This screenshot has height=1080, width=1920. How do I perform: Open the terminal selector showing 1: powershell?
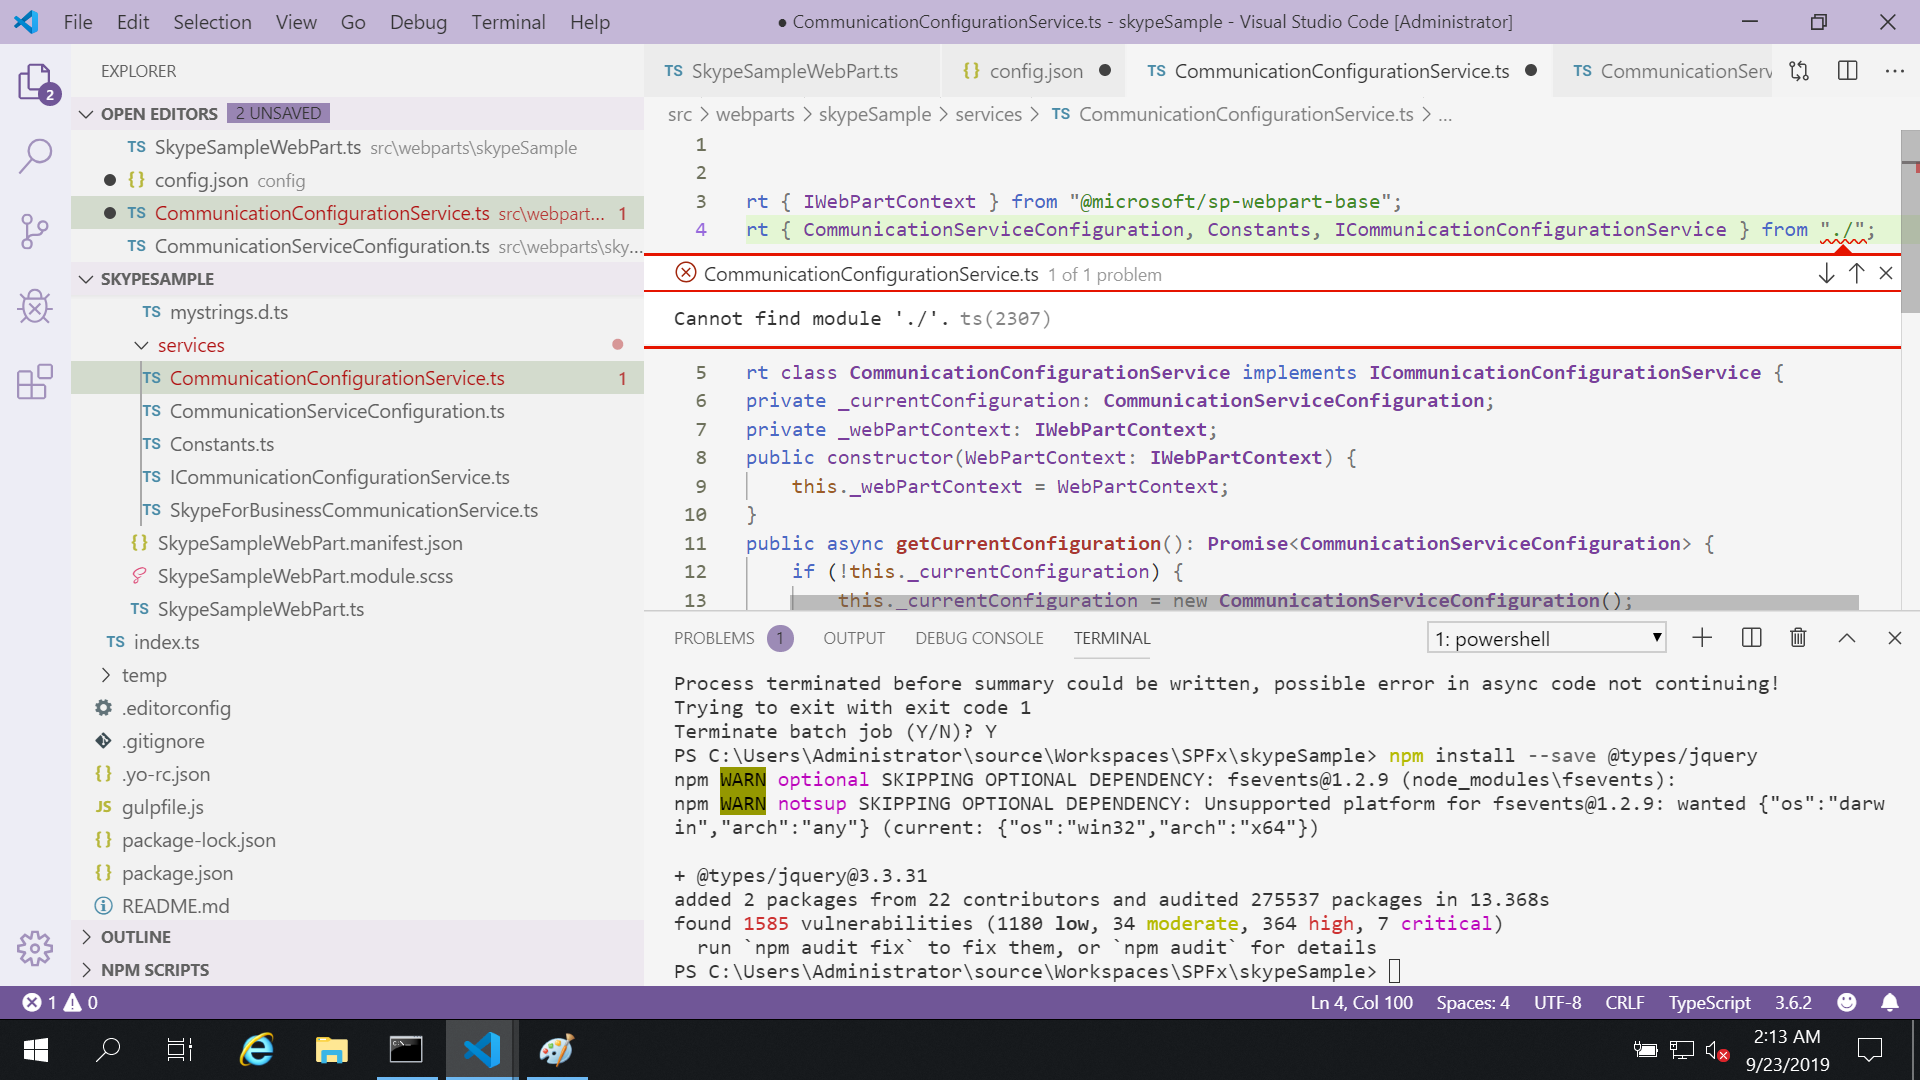tap(1546, 638)
